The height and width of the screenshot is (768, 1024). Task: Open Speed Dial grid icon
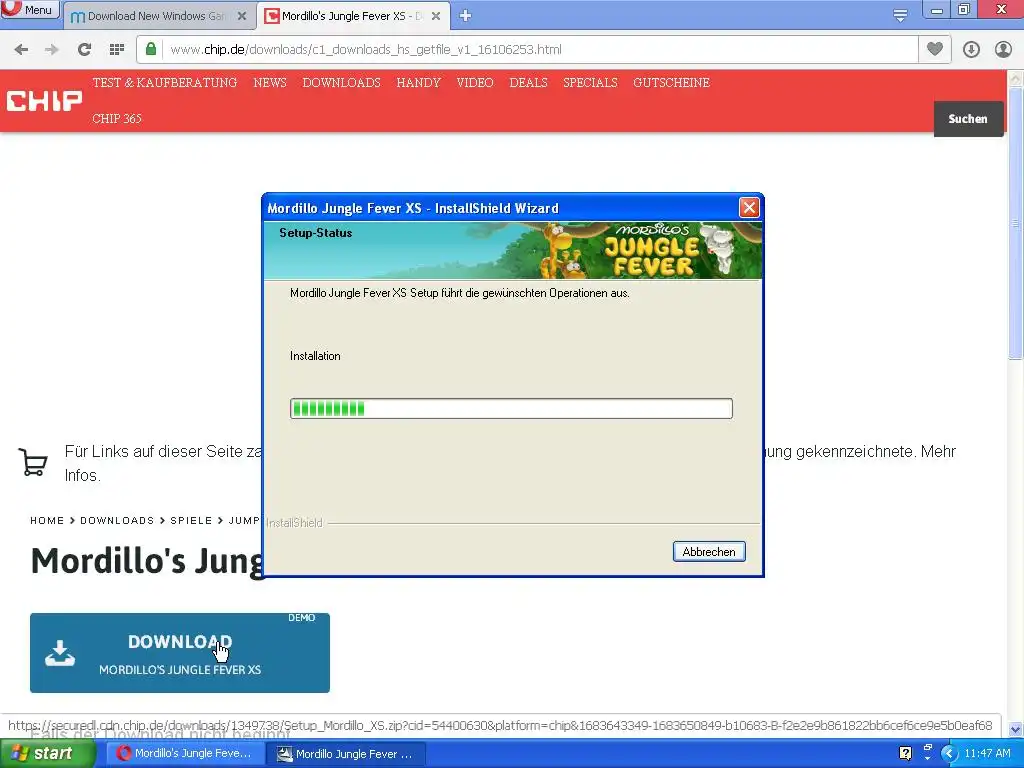point(117,50)
